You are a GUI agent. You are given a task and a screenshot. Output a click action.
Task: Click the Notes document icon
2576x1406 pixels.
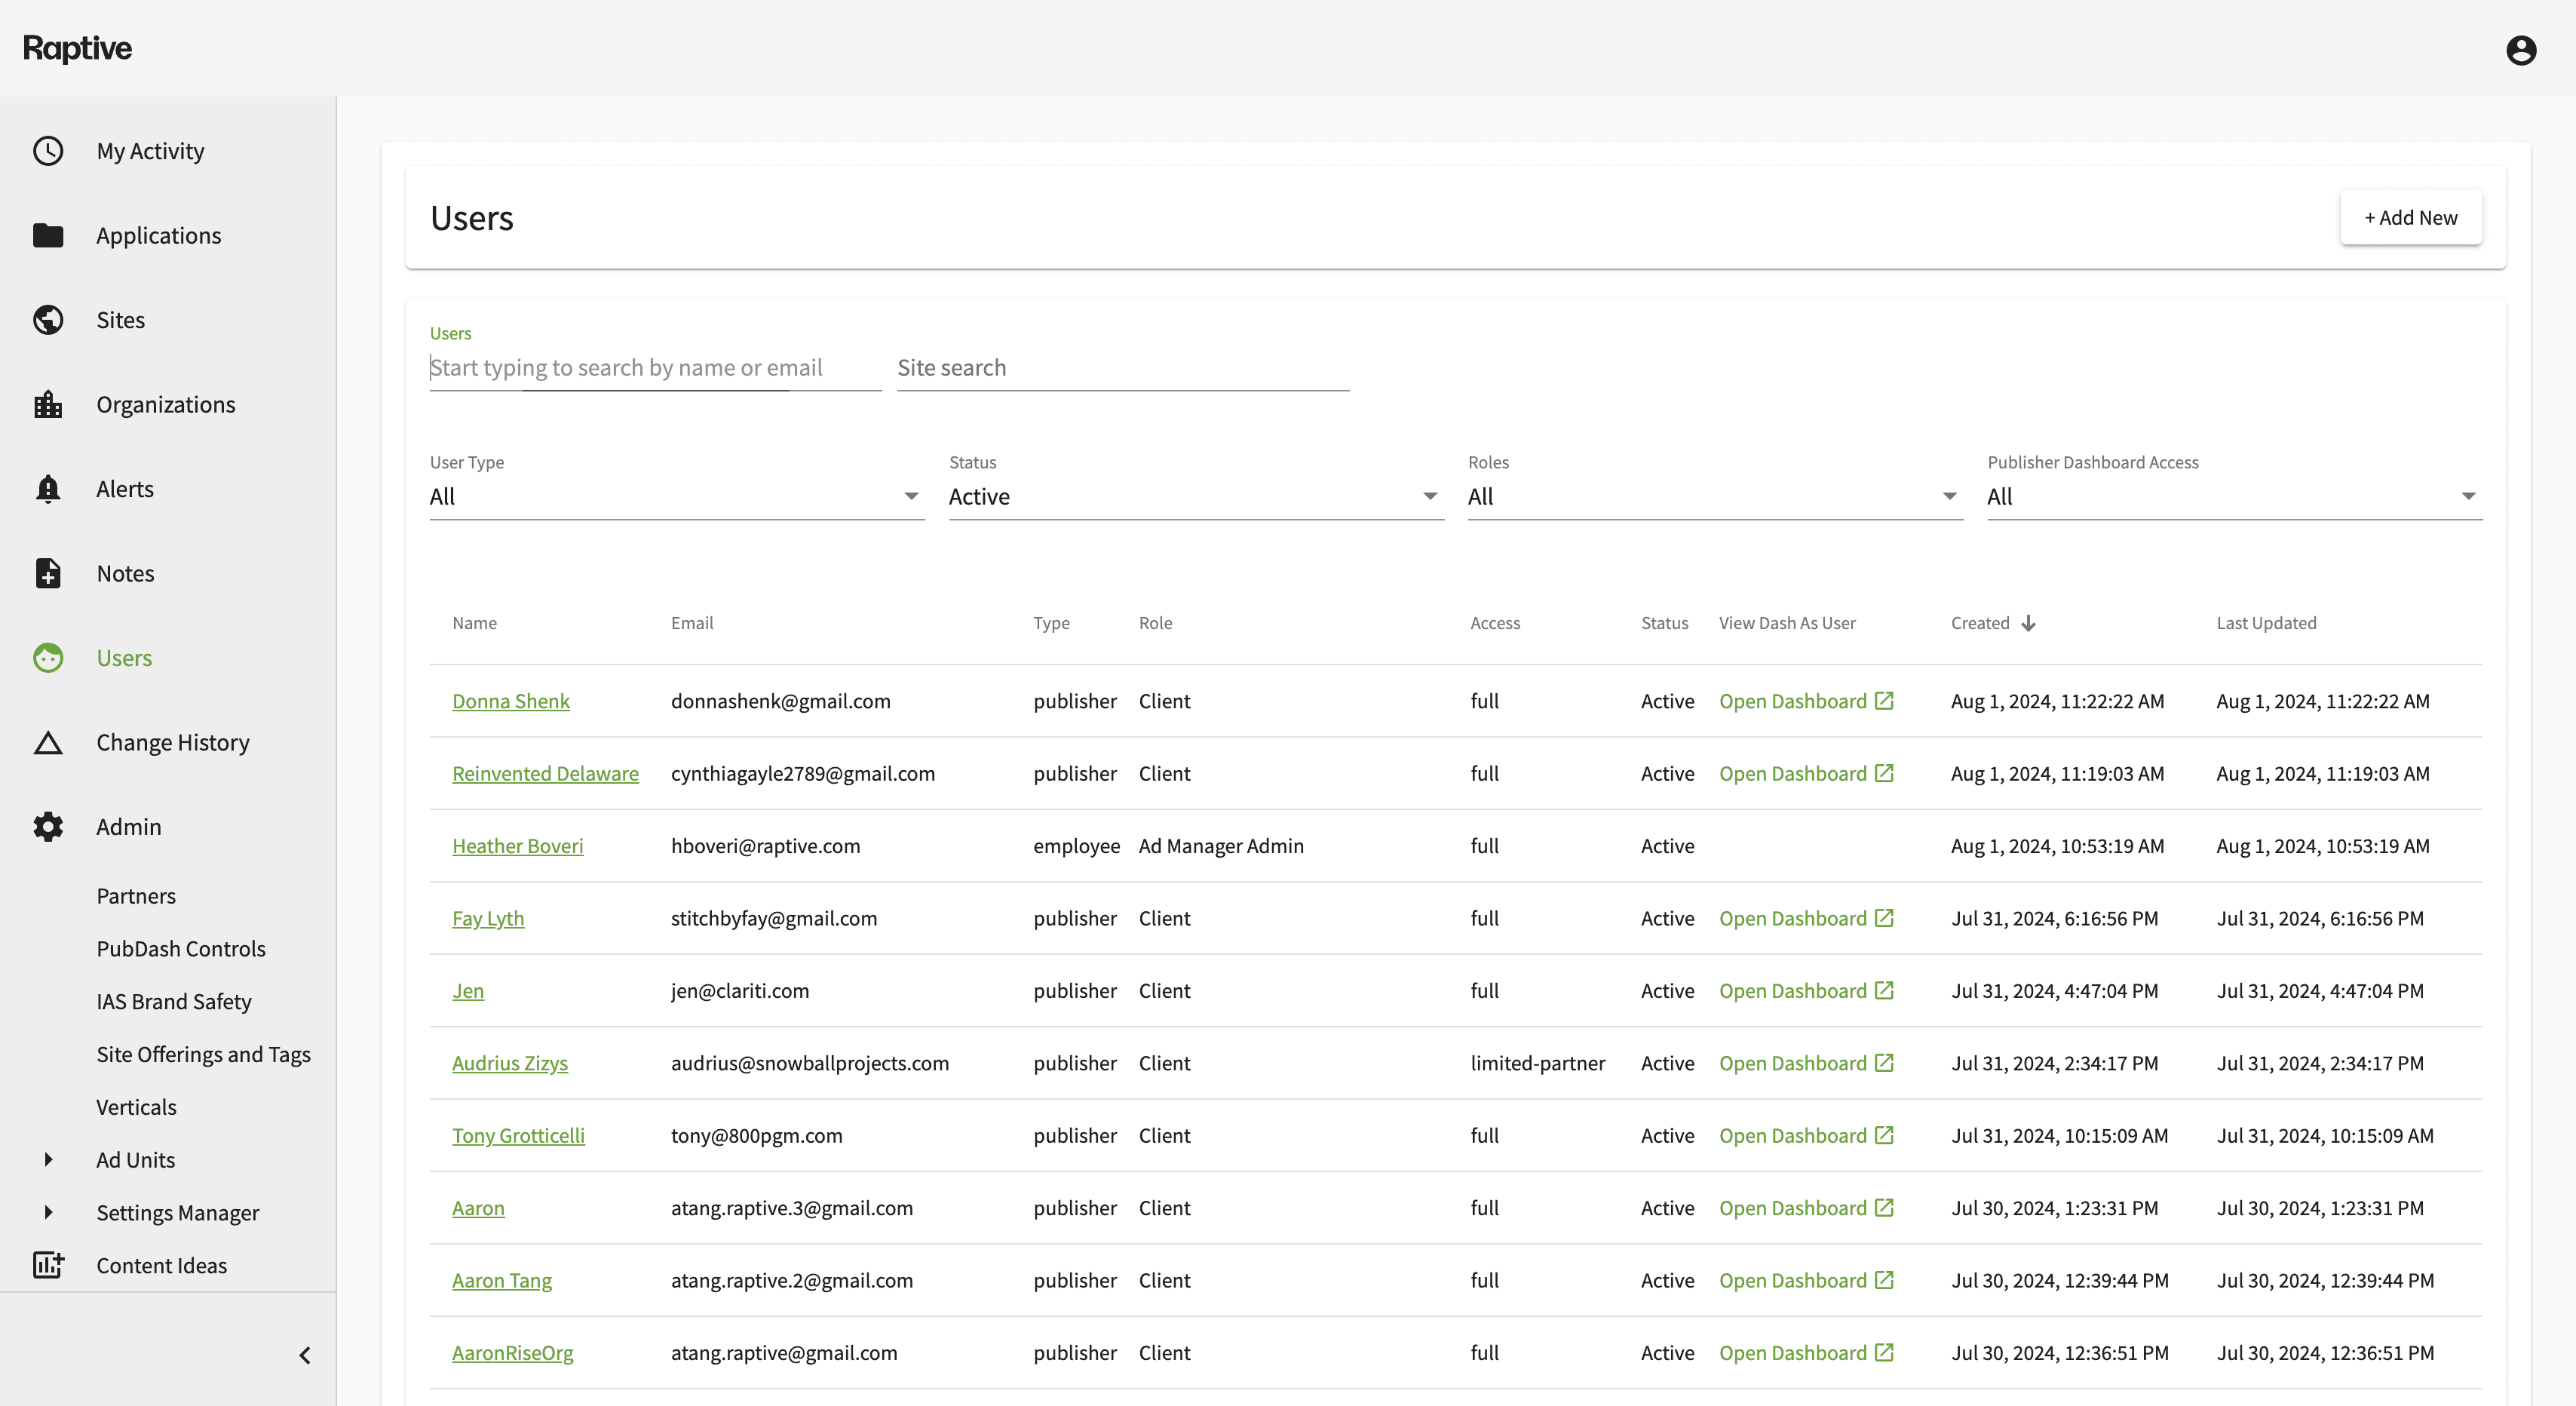[48, 573]
